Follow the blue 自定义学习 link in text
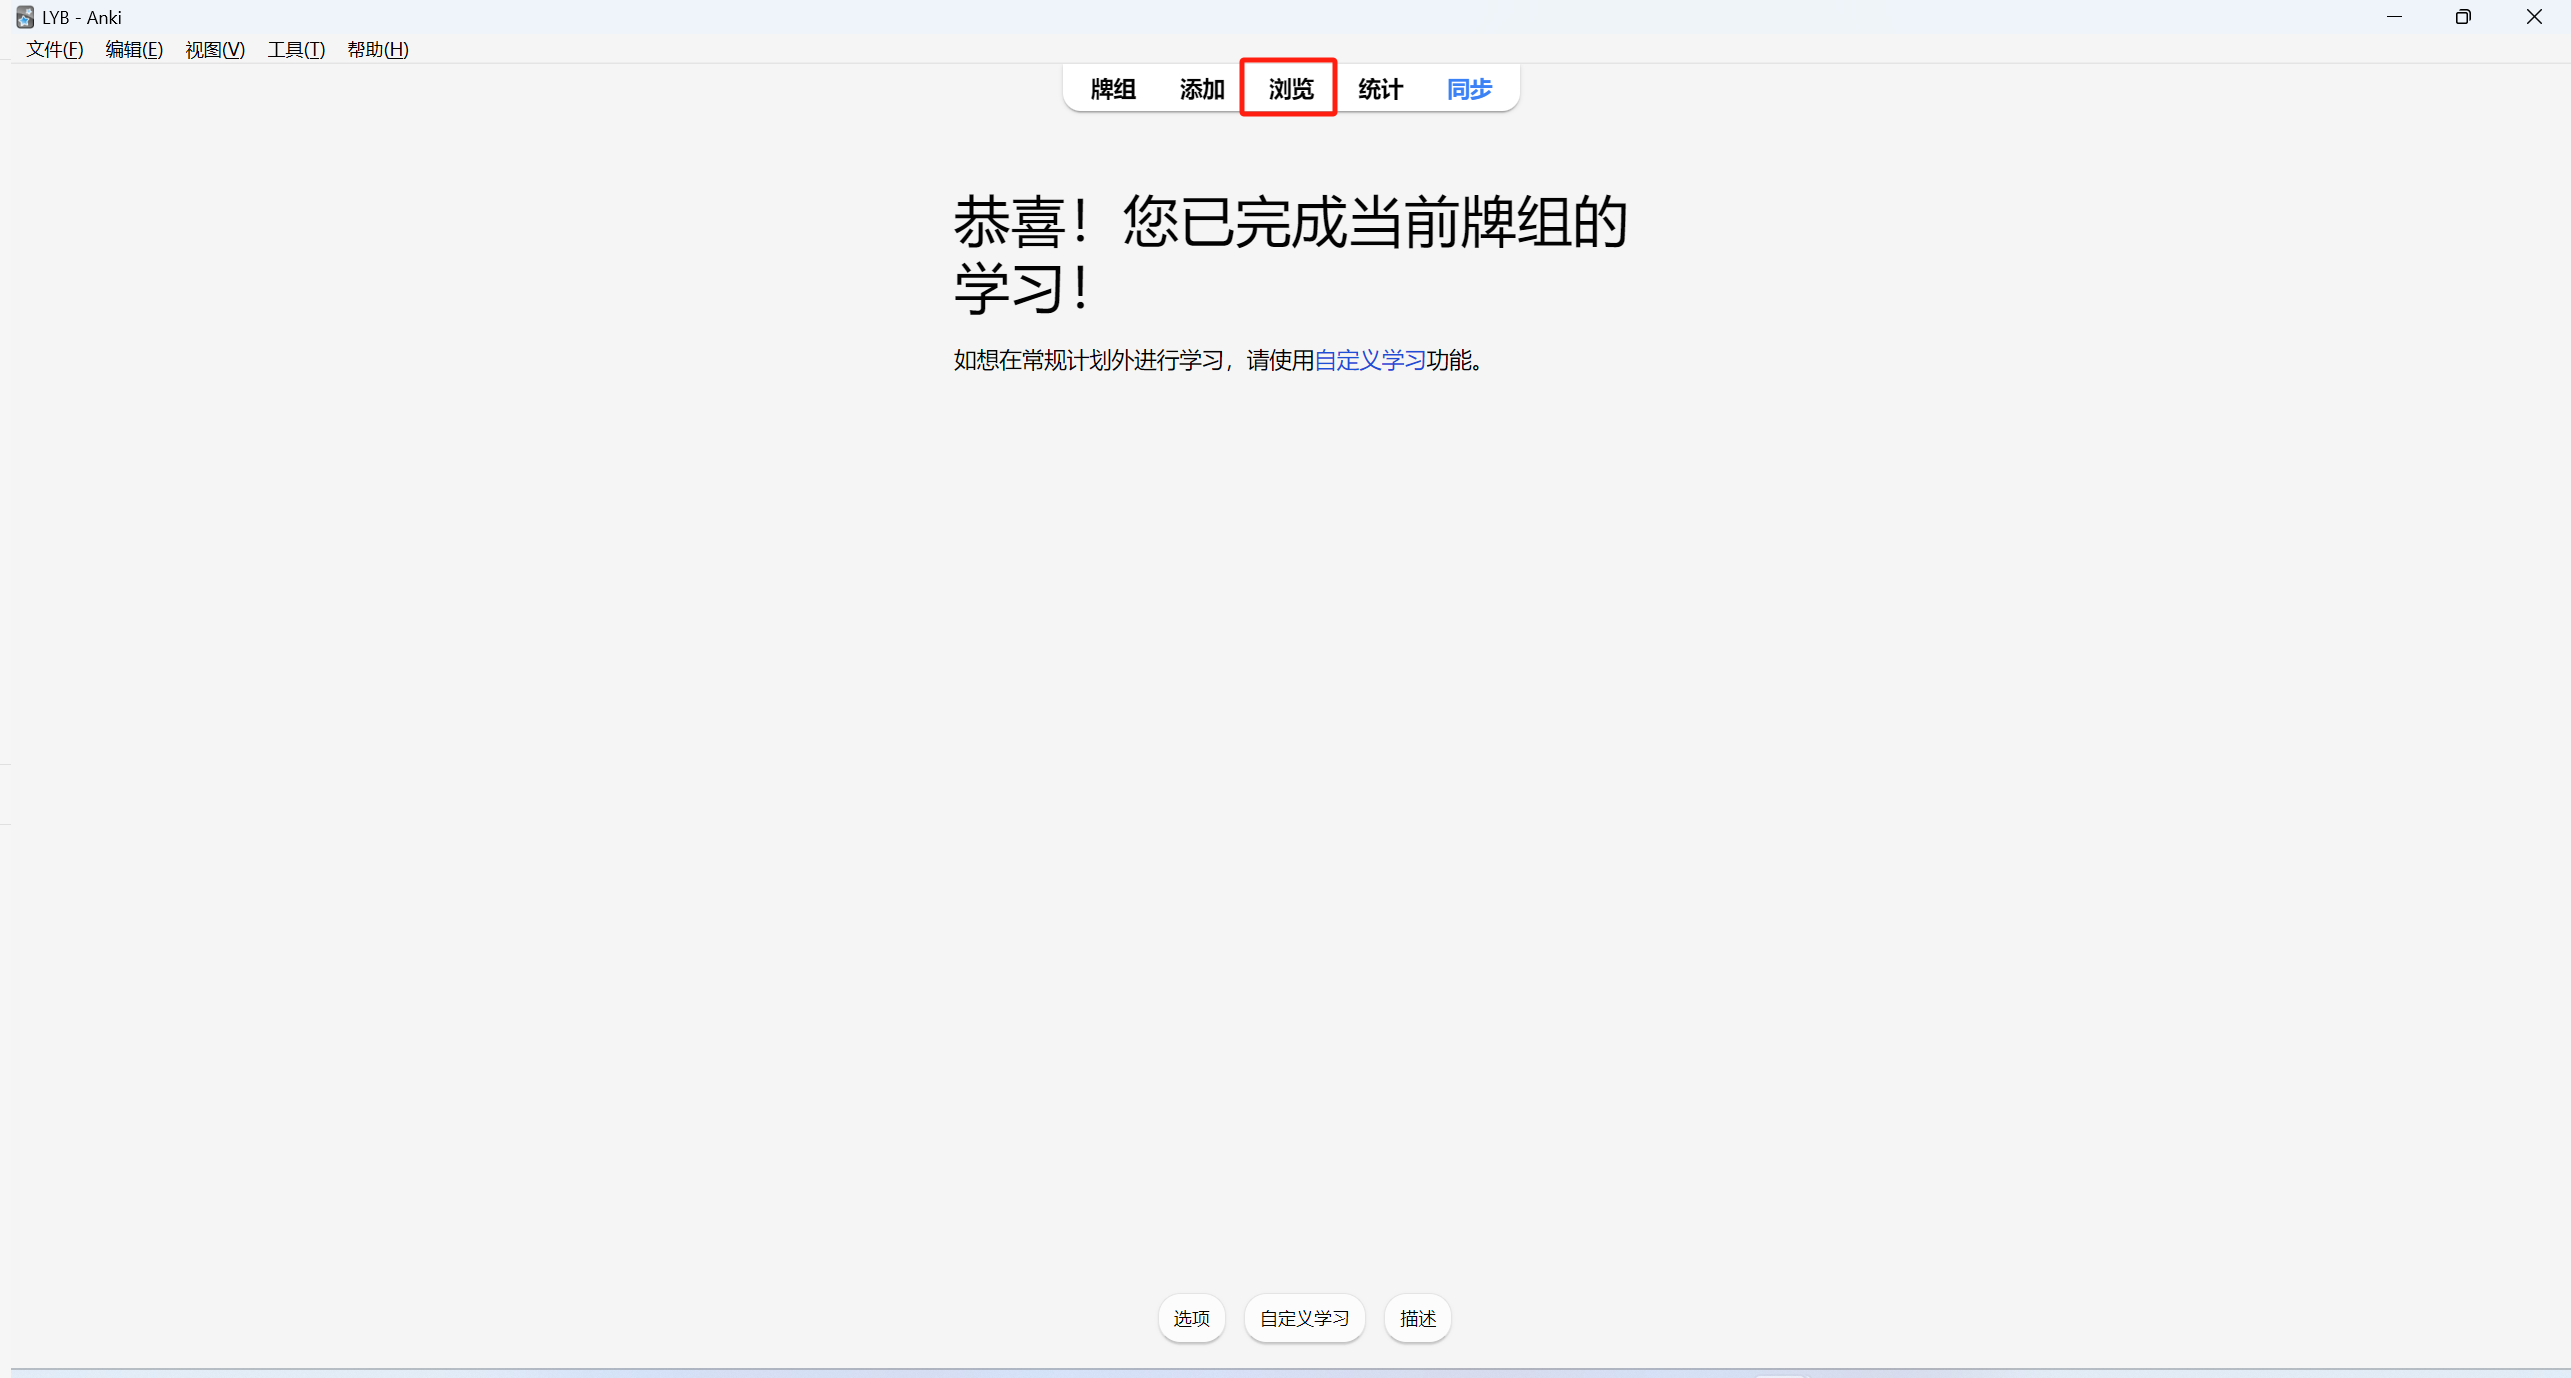2571x1378 pixels. pyautogui.click(x=1370, y=360)
